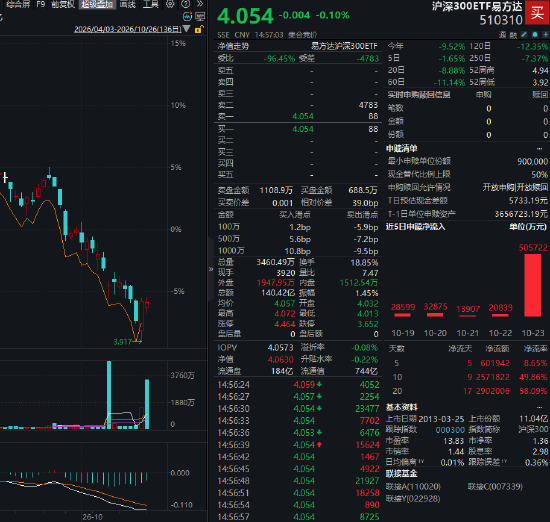The width and height of the screenshot is (550, 522).
Task: Click the red 买 buy button
Action: [x=537, y=13]
